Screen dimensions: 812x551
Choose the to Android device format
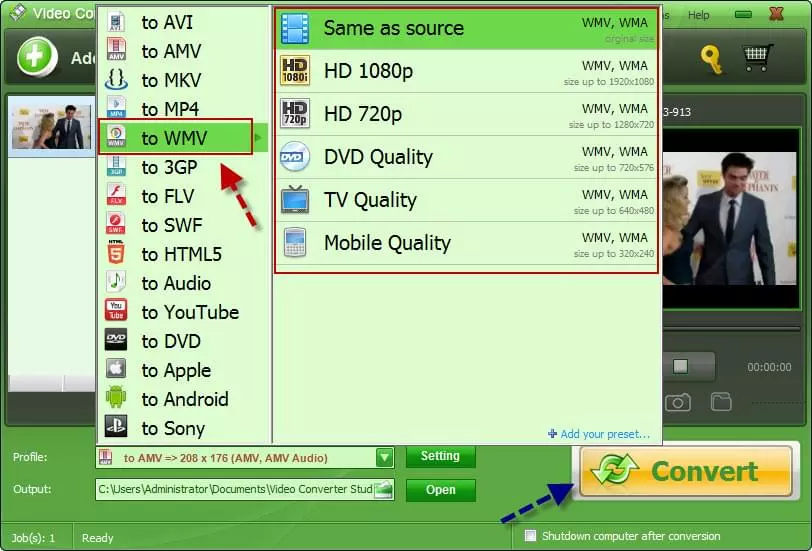184,399
